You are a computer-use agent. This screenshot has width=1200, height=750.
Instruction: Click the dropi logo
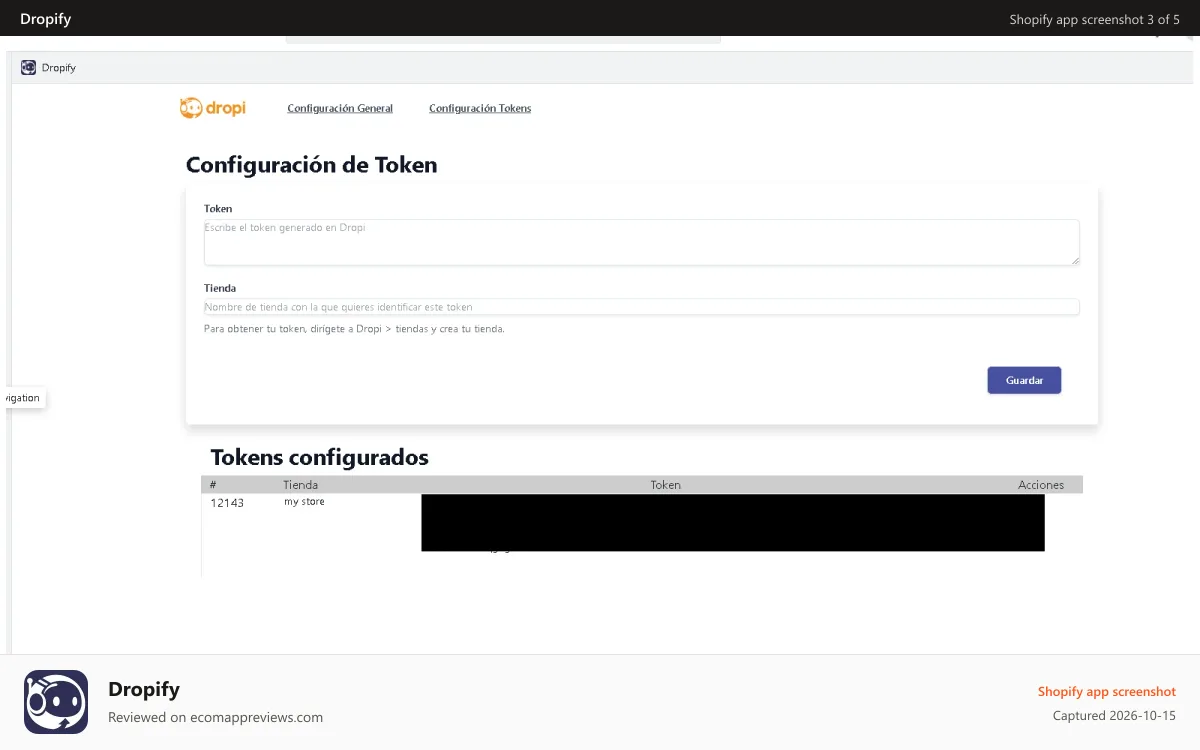(213, 108)
